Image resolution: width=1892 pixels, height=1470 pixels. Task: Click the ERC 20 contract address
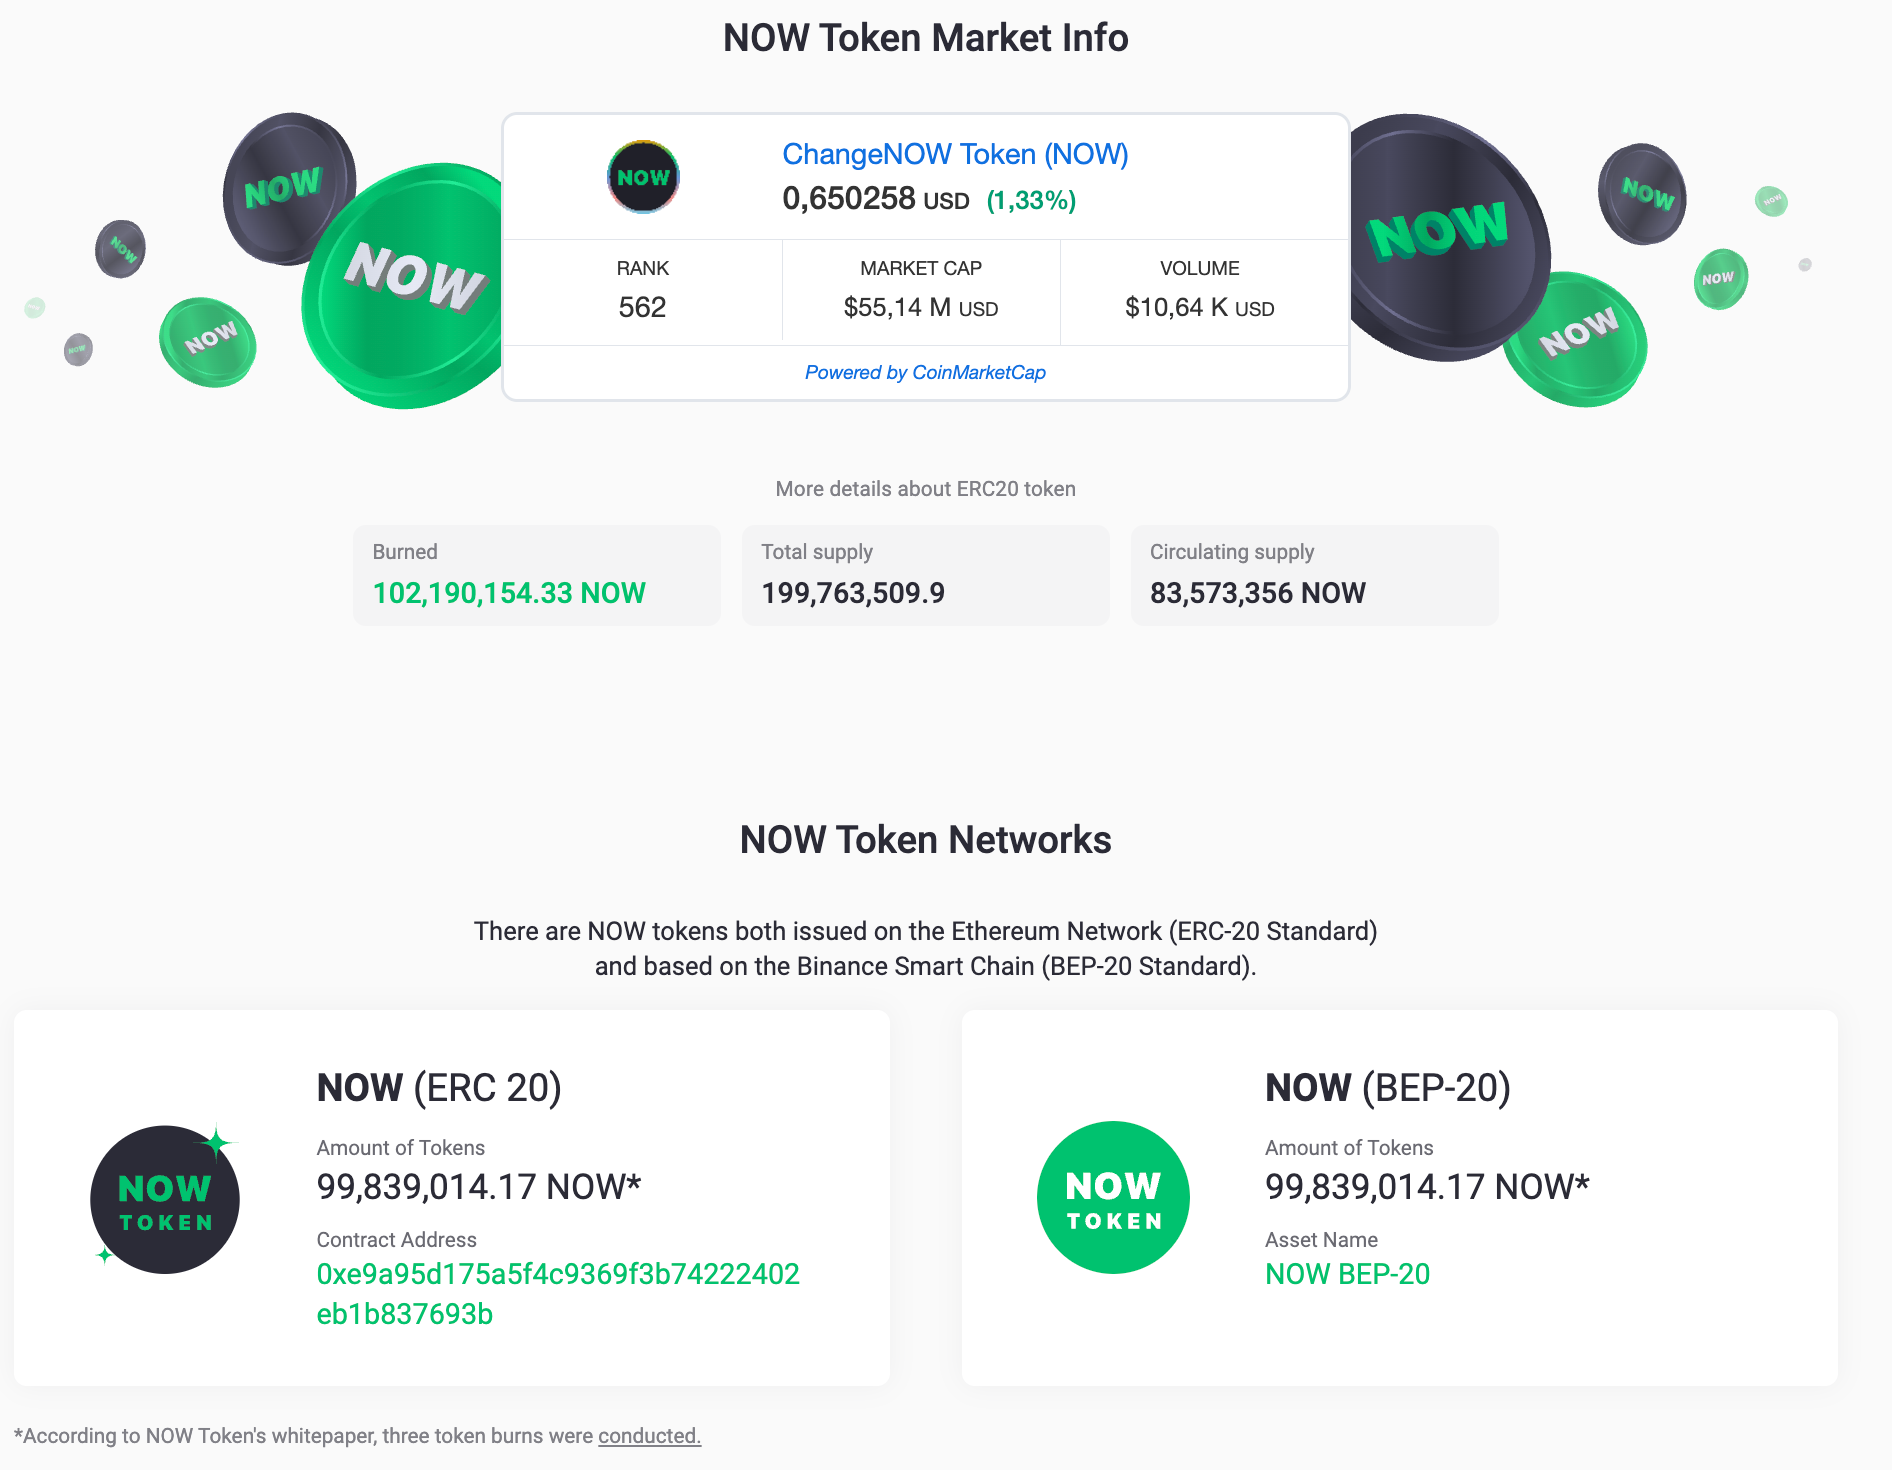(557, 1293)
